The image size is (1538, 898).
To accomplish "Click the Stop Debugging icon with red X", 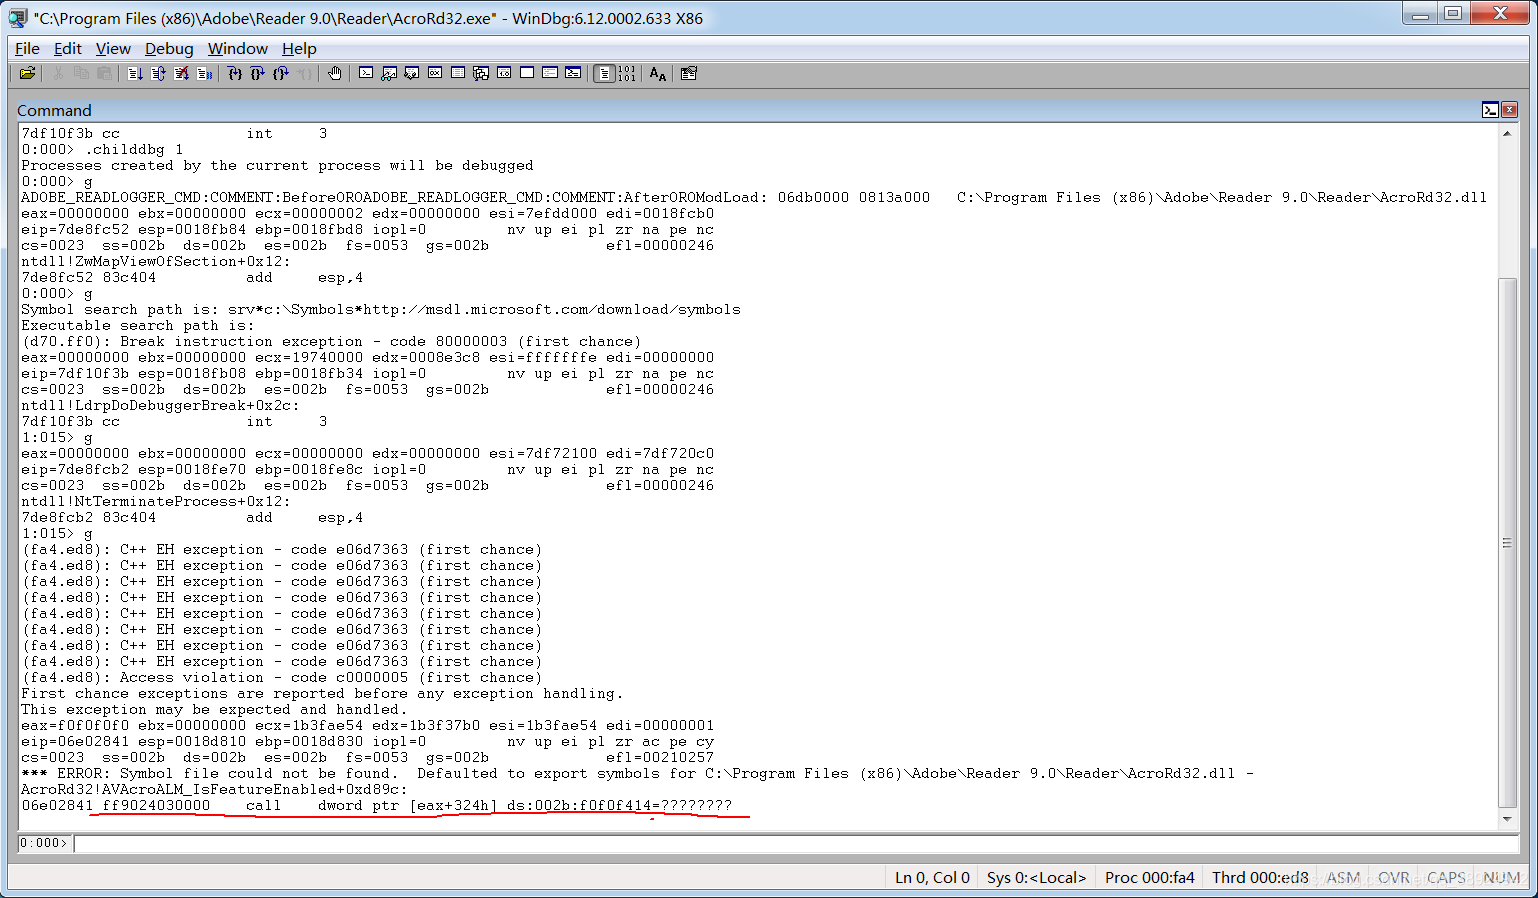I will [181, 73].
